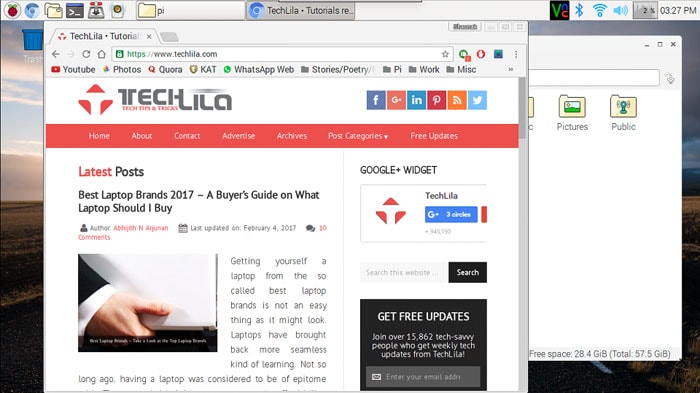Open the Archives nav item

(292, 136)
